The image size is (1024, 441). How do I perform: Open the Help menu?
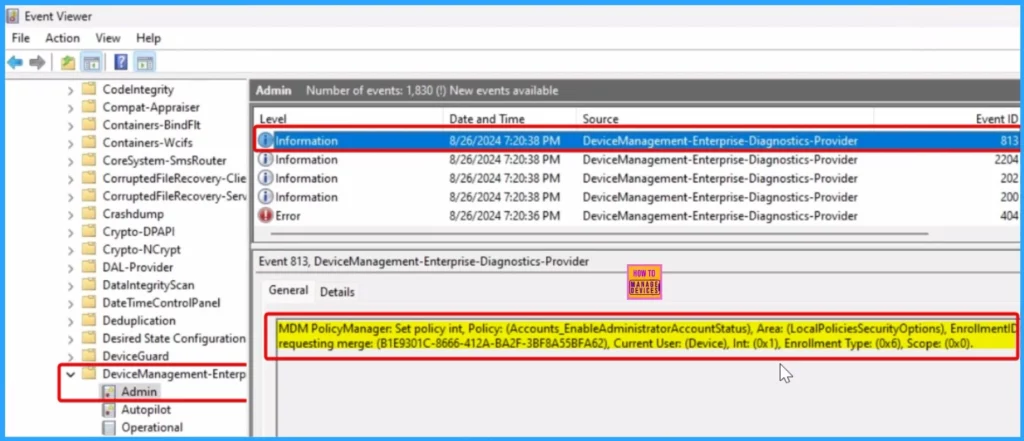point(148,38)
